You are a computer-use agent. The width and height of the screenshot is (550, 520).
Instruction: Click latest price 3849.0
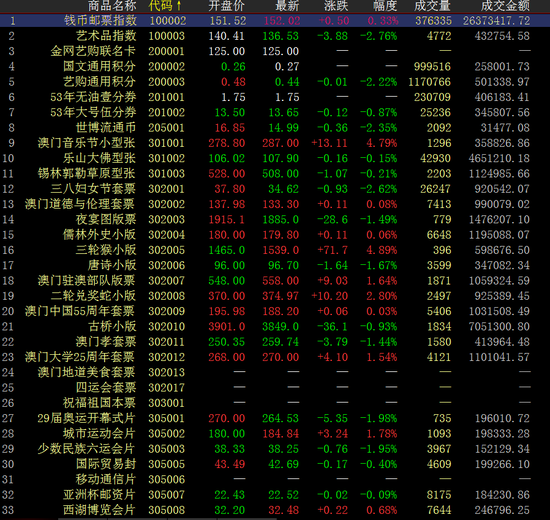point(281,327)
